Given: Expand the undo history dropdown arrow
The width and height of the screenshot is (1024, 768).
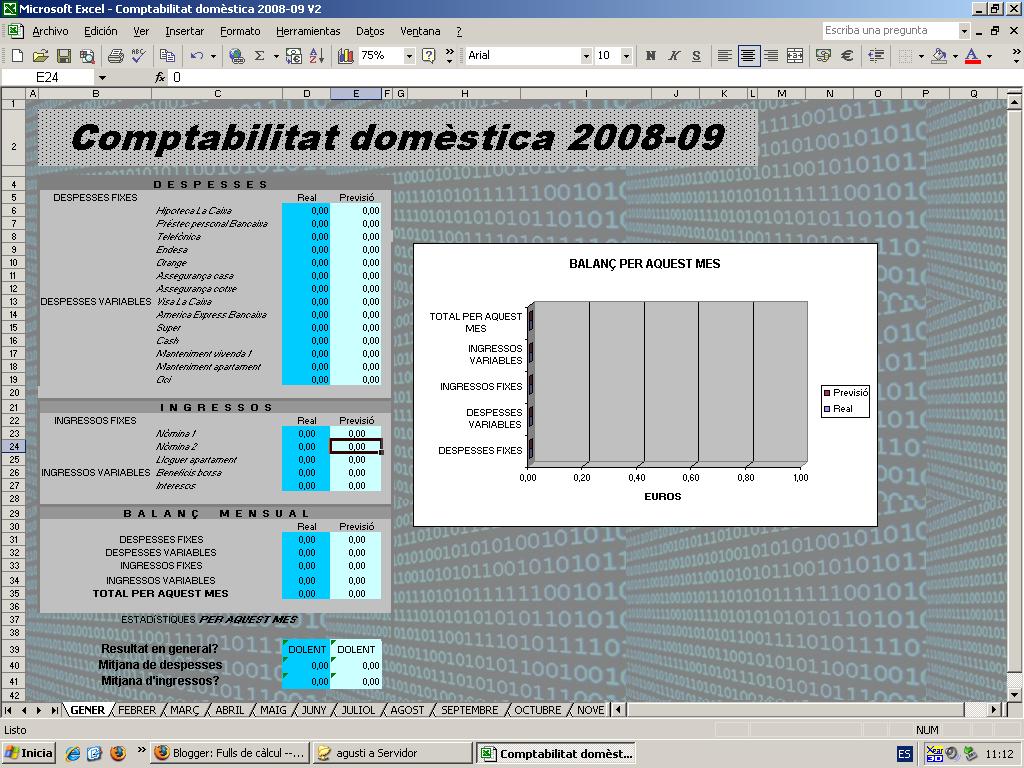Looking at the screenshot, I should point(213,56).
